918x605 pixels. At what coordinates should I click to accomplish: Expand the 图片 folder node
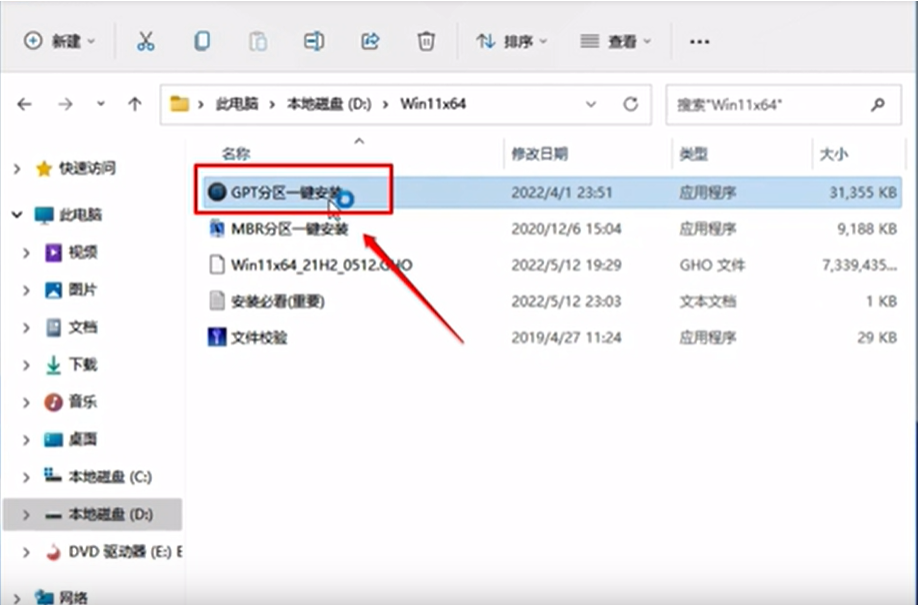[26, 290]
